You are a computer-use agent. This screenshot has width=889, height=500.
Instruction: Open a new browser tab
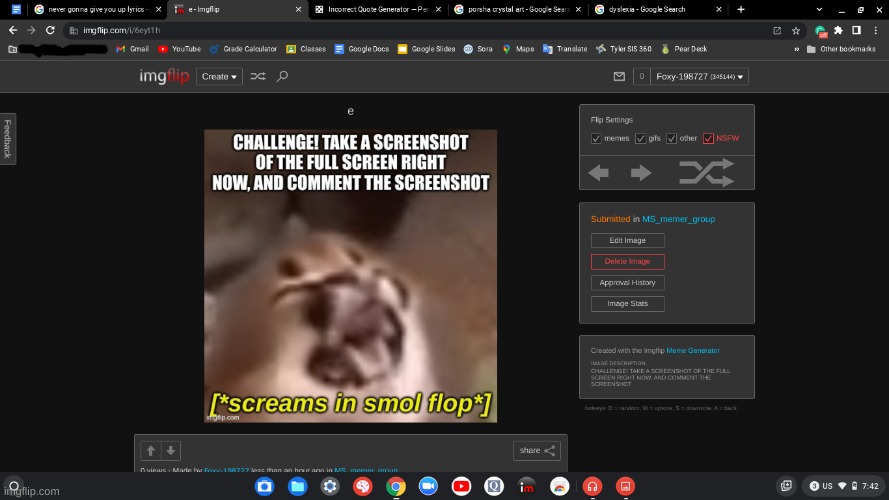[741, 9]
